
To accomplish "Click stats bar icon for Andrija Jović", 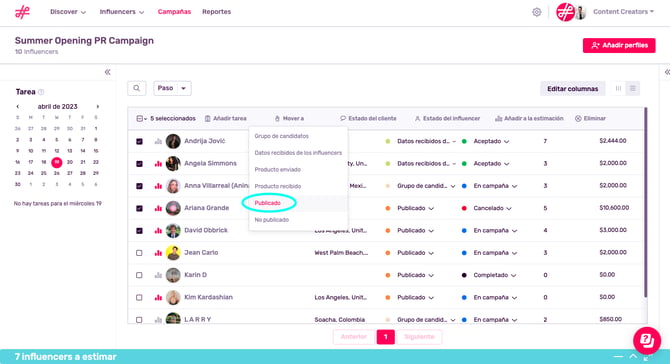I will [x=158, y=141].
